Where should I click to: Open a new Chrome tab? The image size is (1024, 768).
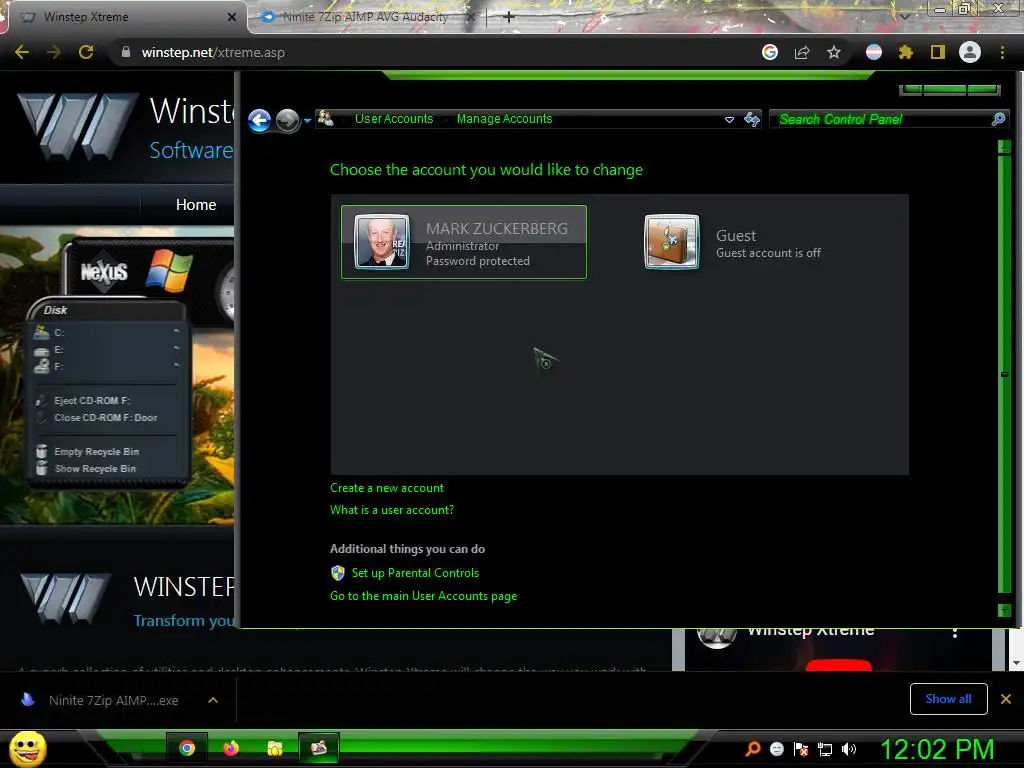tap(509, 17)
